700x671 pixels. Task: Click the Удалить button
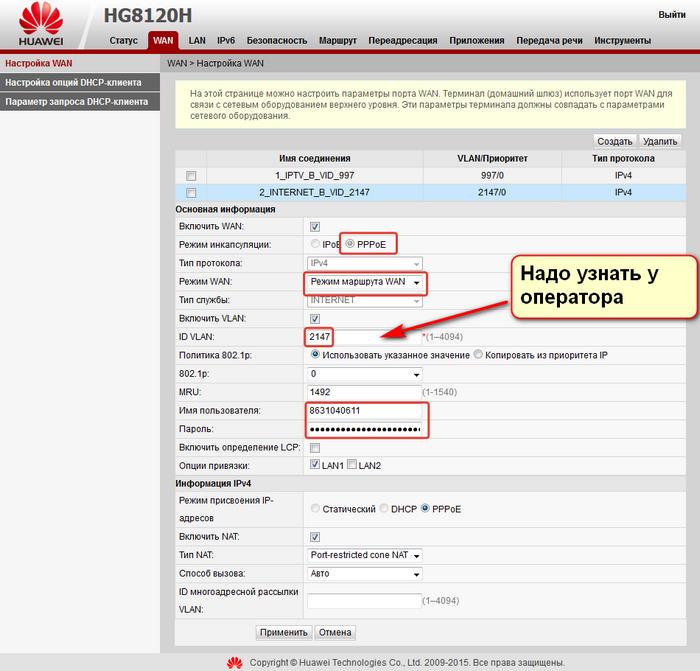pos(660,142)
